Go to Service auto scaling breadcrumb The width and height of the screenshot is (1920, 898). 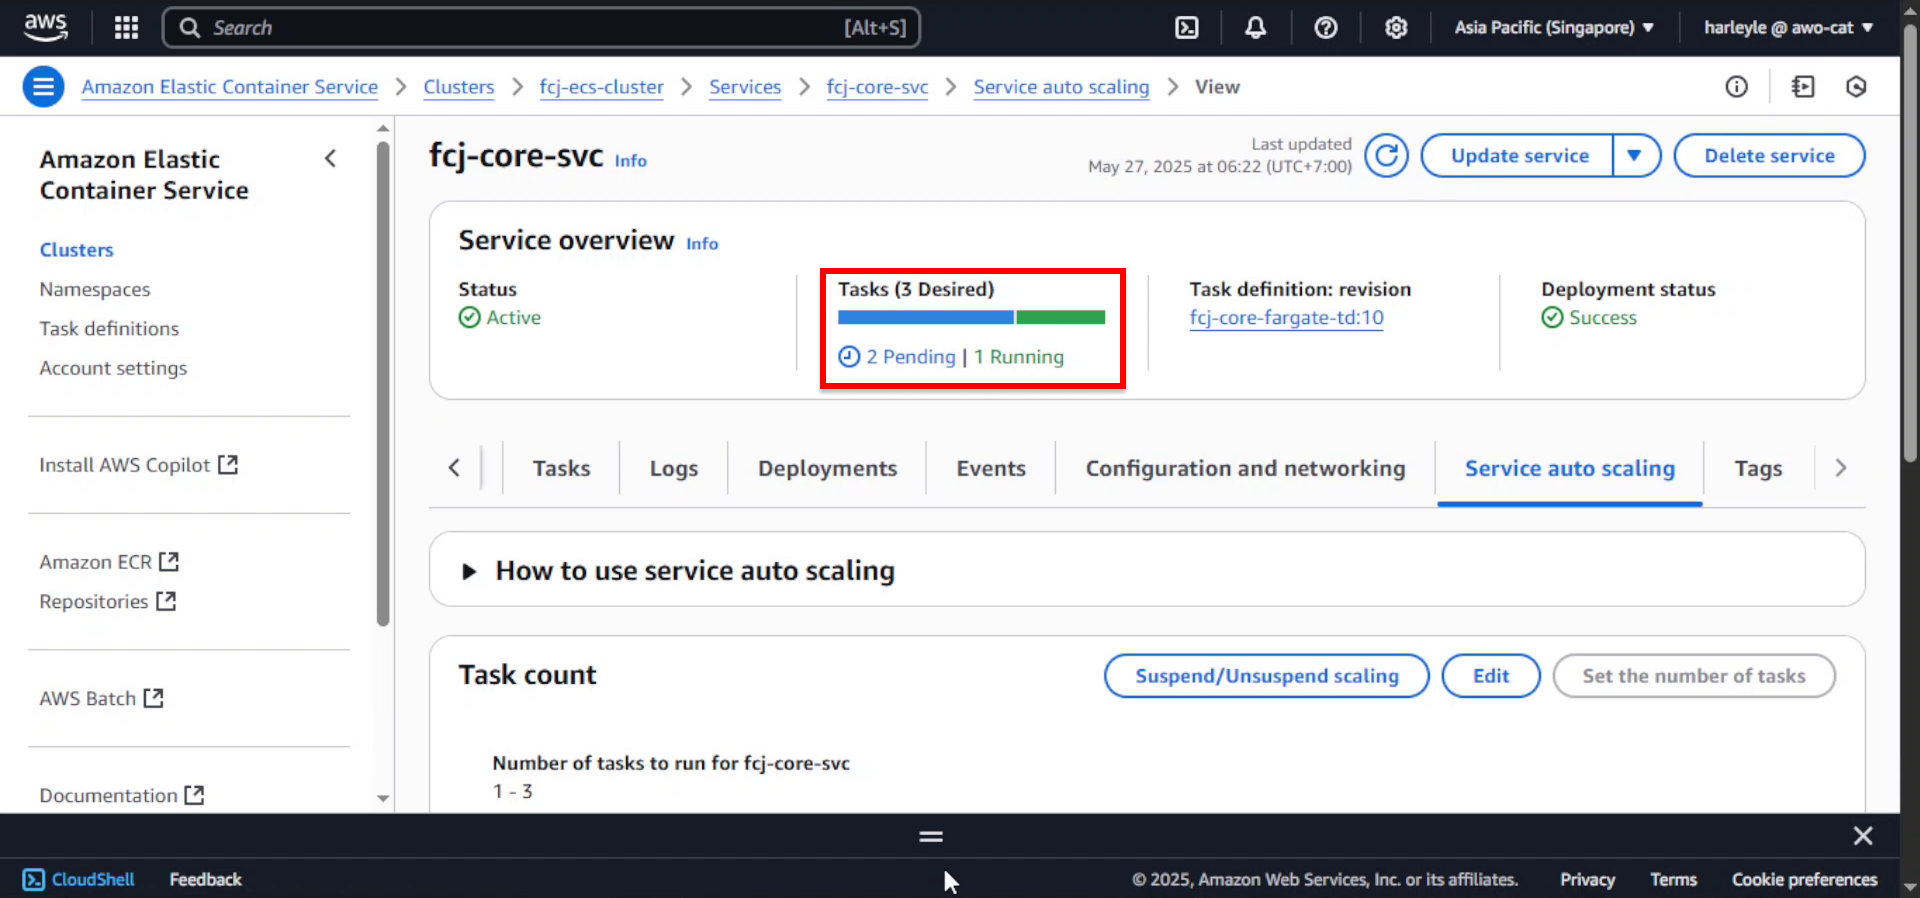point(1061,87)
